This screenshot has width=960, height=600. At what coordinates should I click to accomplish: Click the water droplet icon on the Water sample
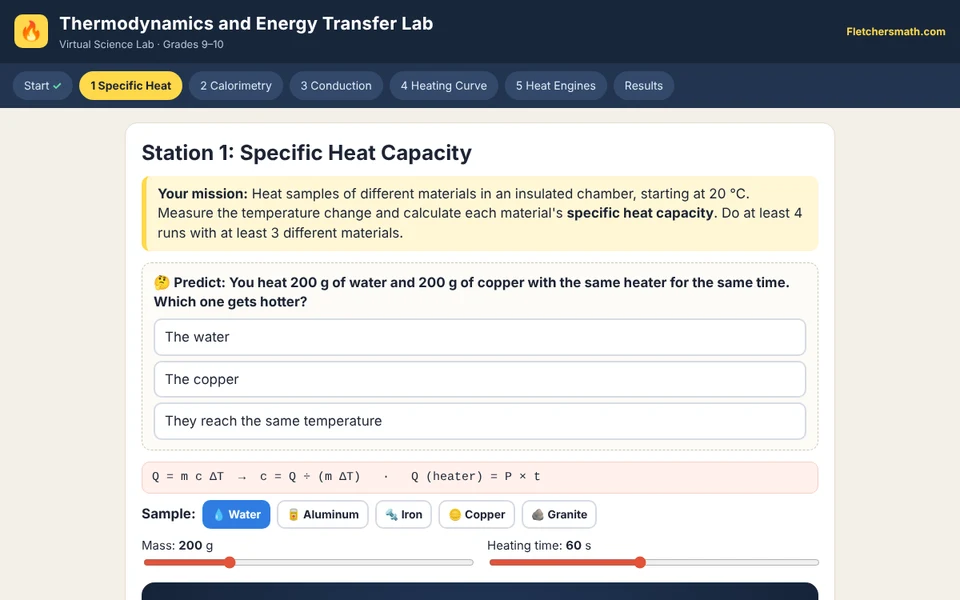click(219, 515)
